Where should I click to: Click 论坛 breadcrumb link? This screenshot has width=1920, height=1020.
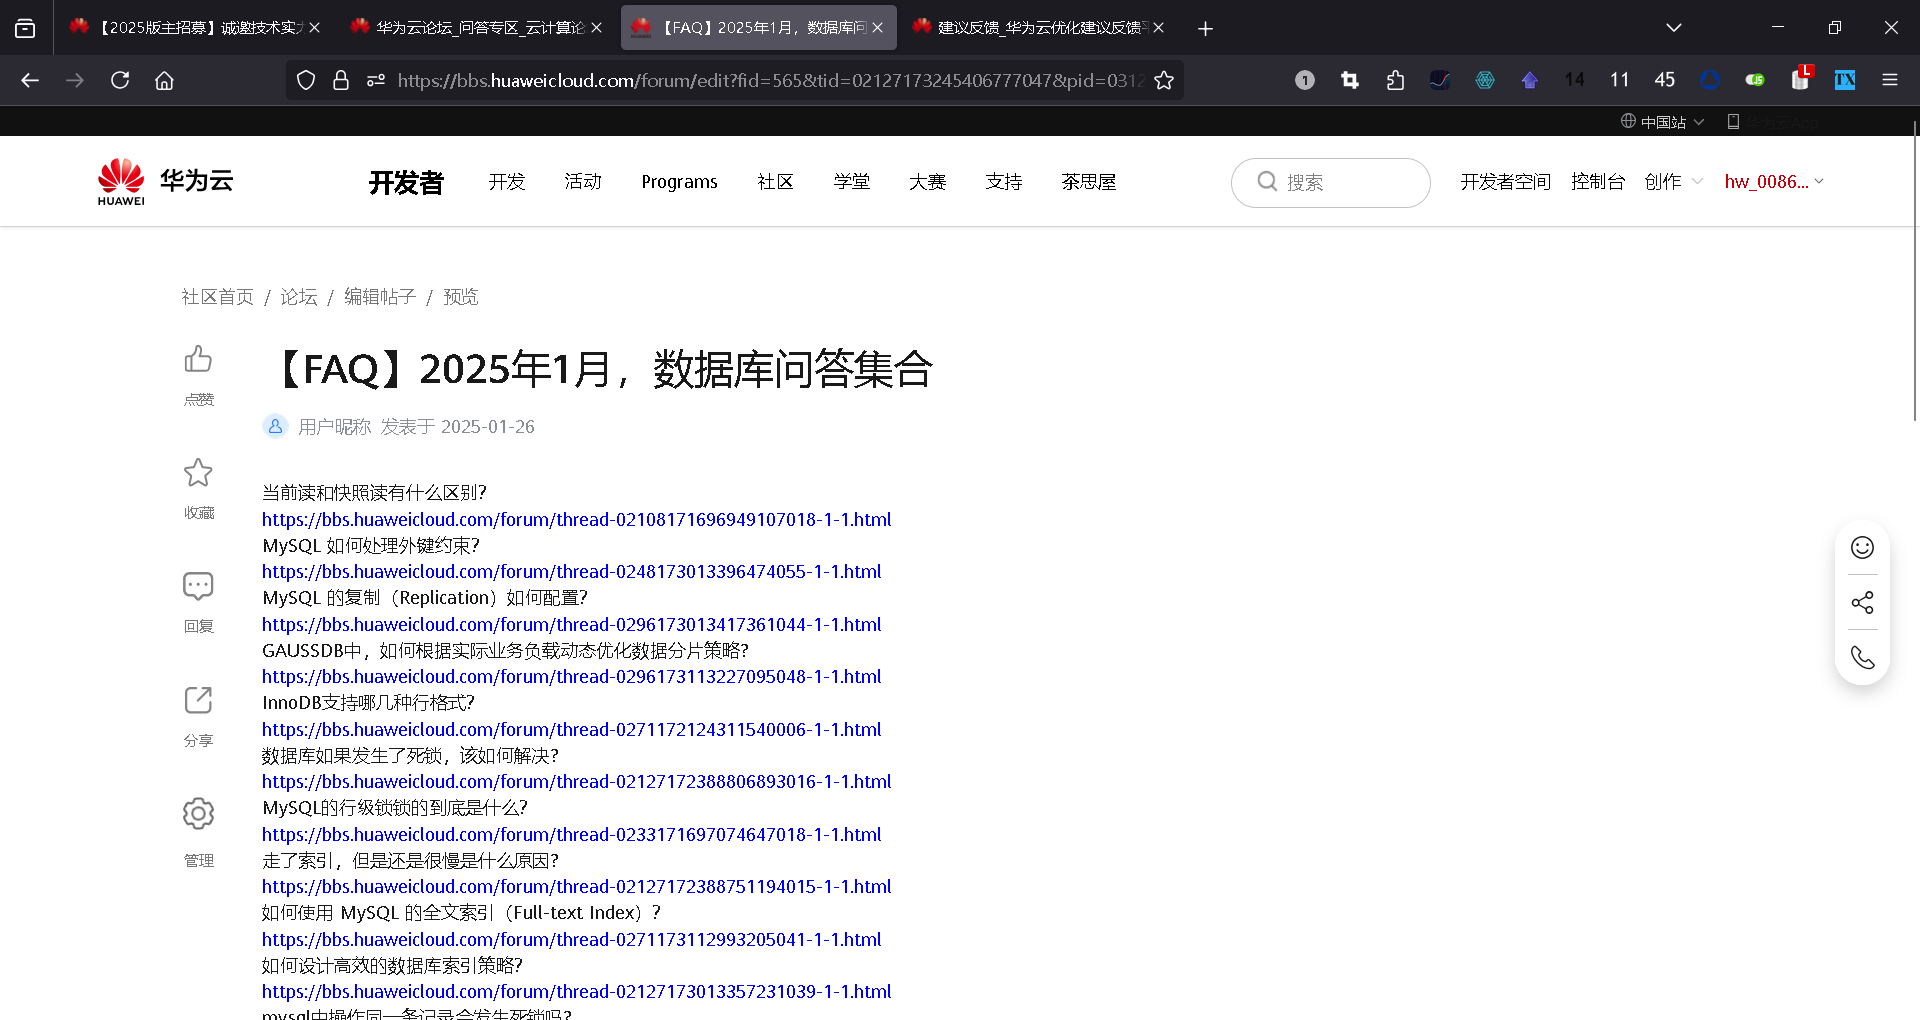click(x=299, y=297)
